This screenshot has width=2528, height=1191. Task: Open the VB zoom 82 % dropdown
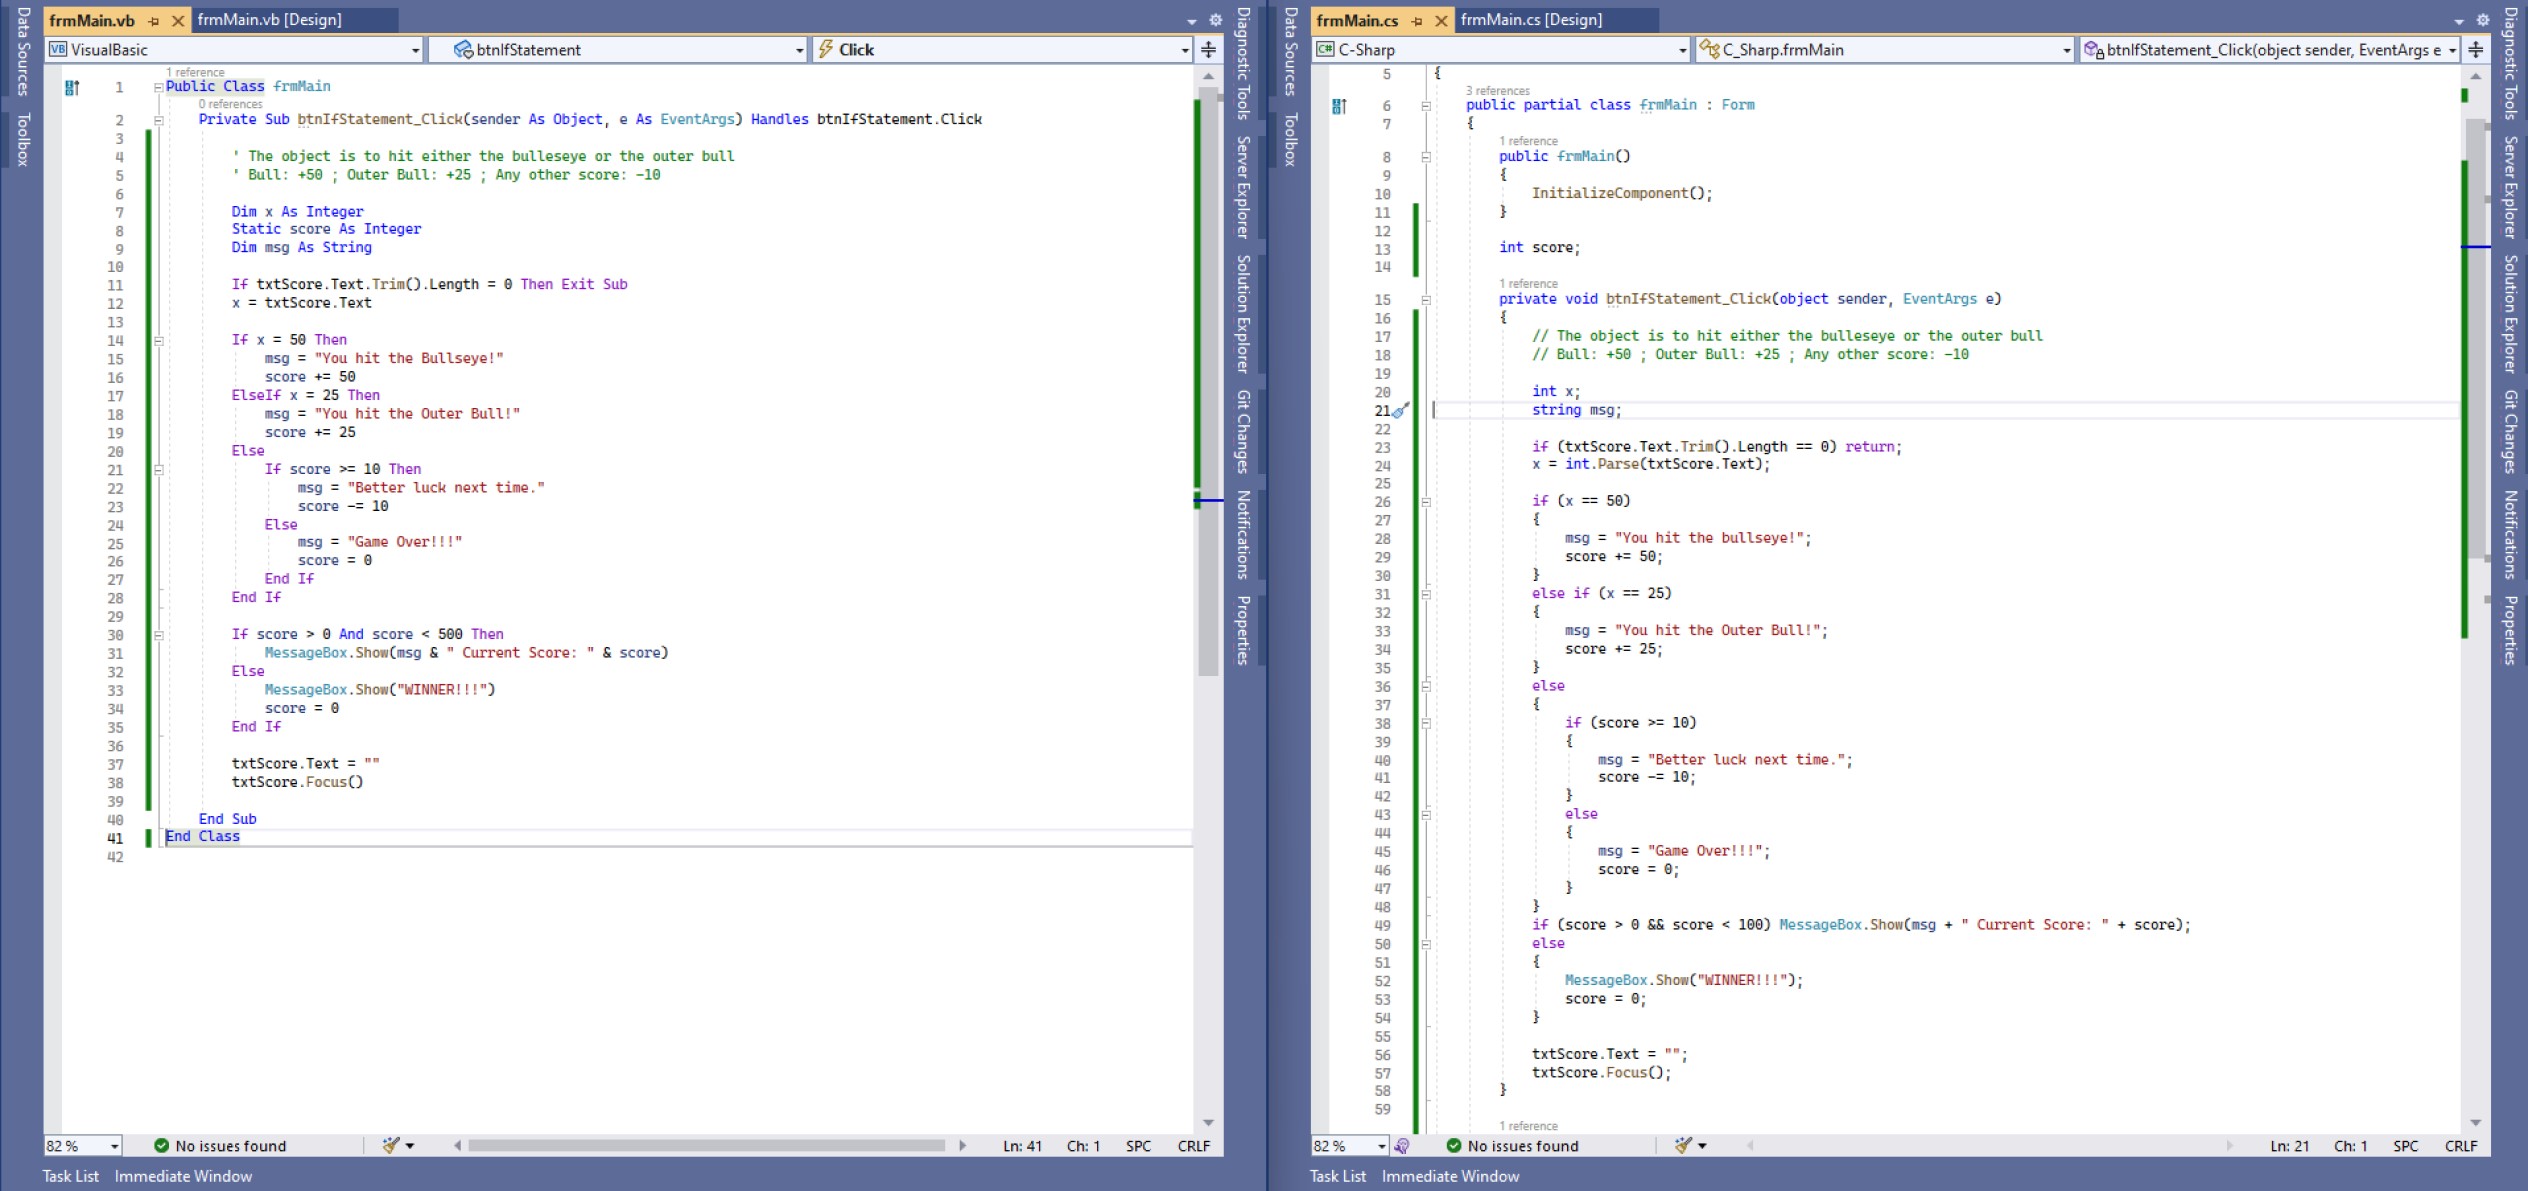[x=115, y=1146]
